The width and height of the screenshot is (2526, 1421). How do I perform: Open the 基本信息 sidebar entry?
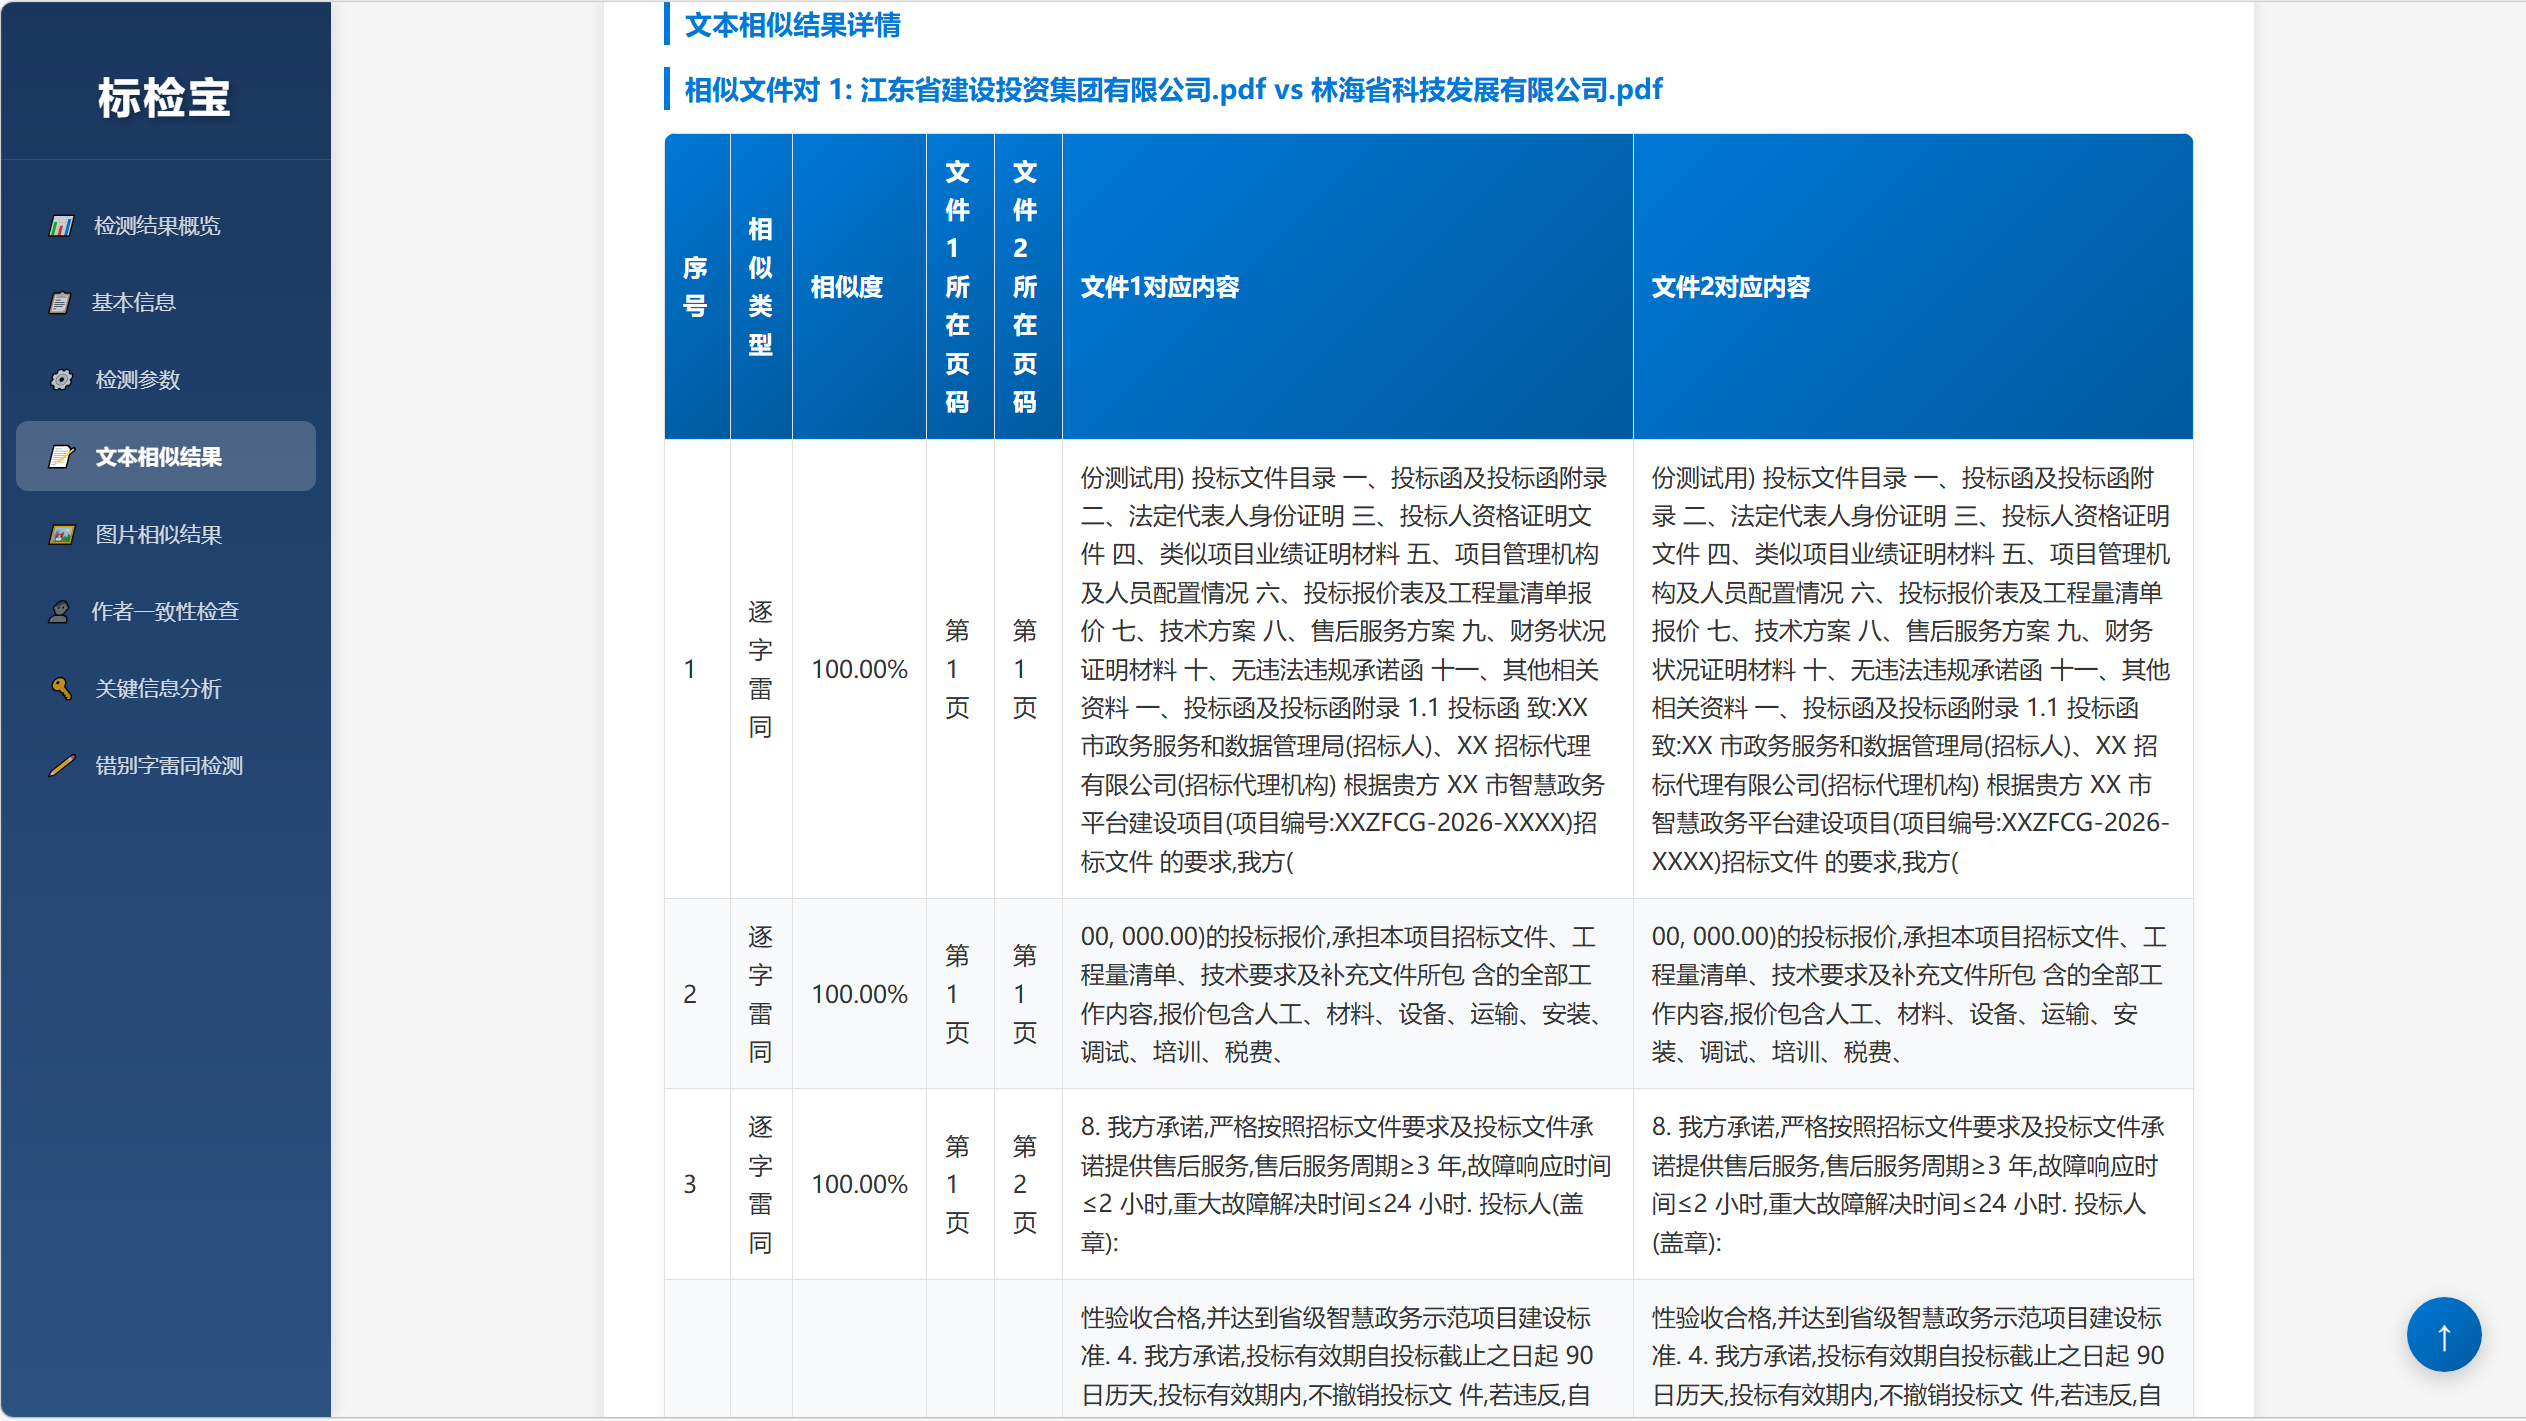(134, 302)
